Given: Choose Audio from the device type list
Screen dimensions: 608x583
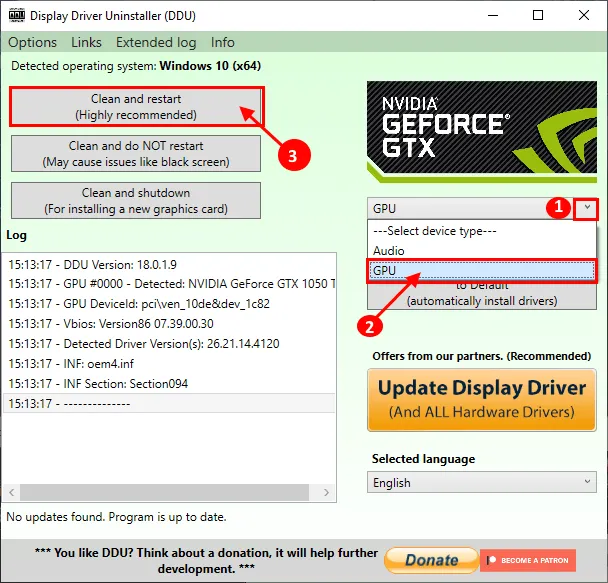Looking at the screenshot, I should (x=481, y=250).
